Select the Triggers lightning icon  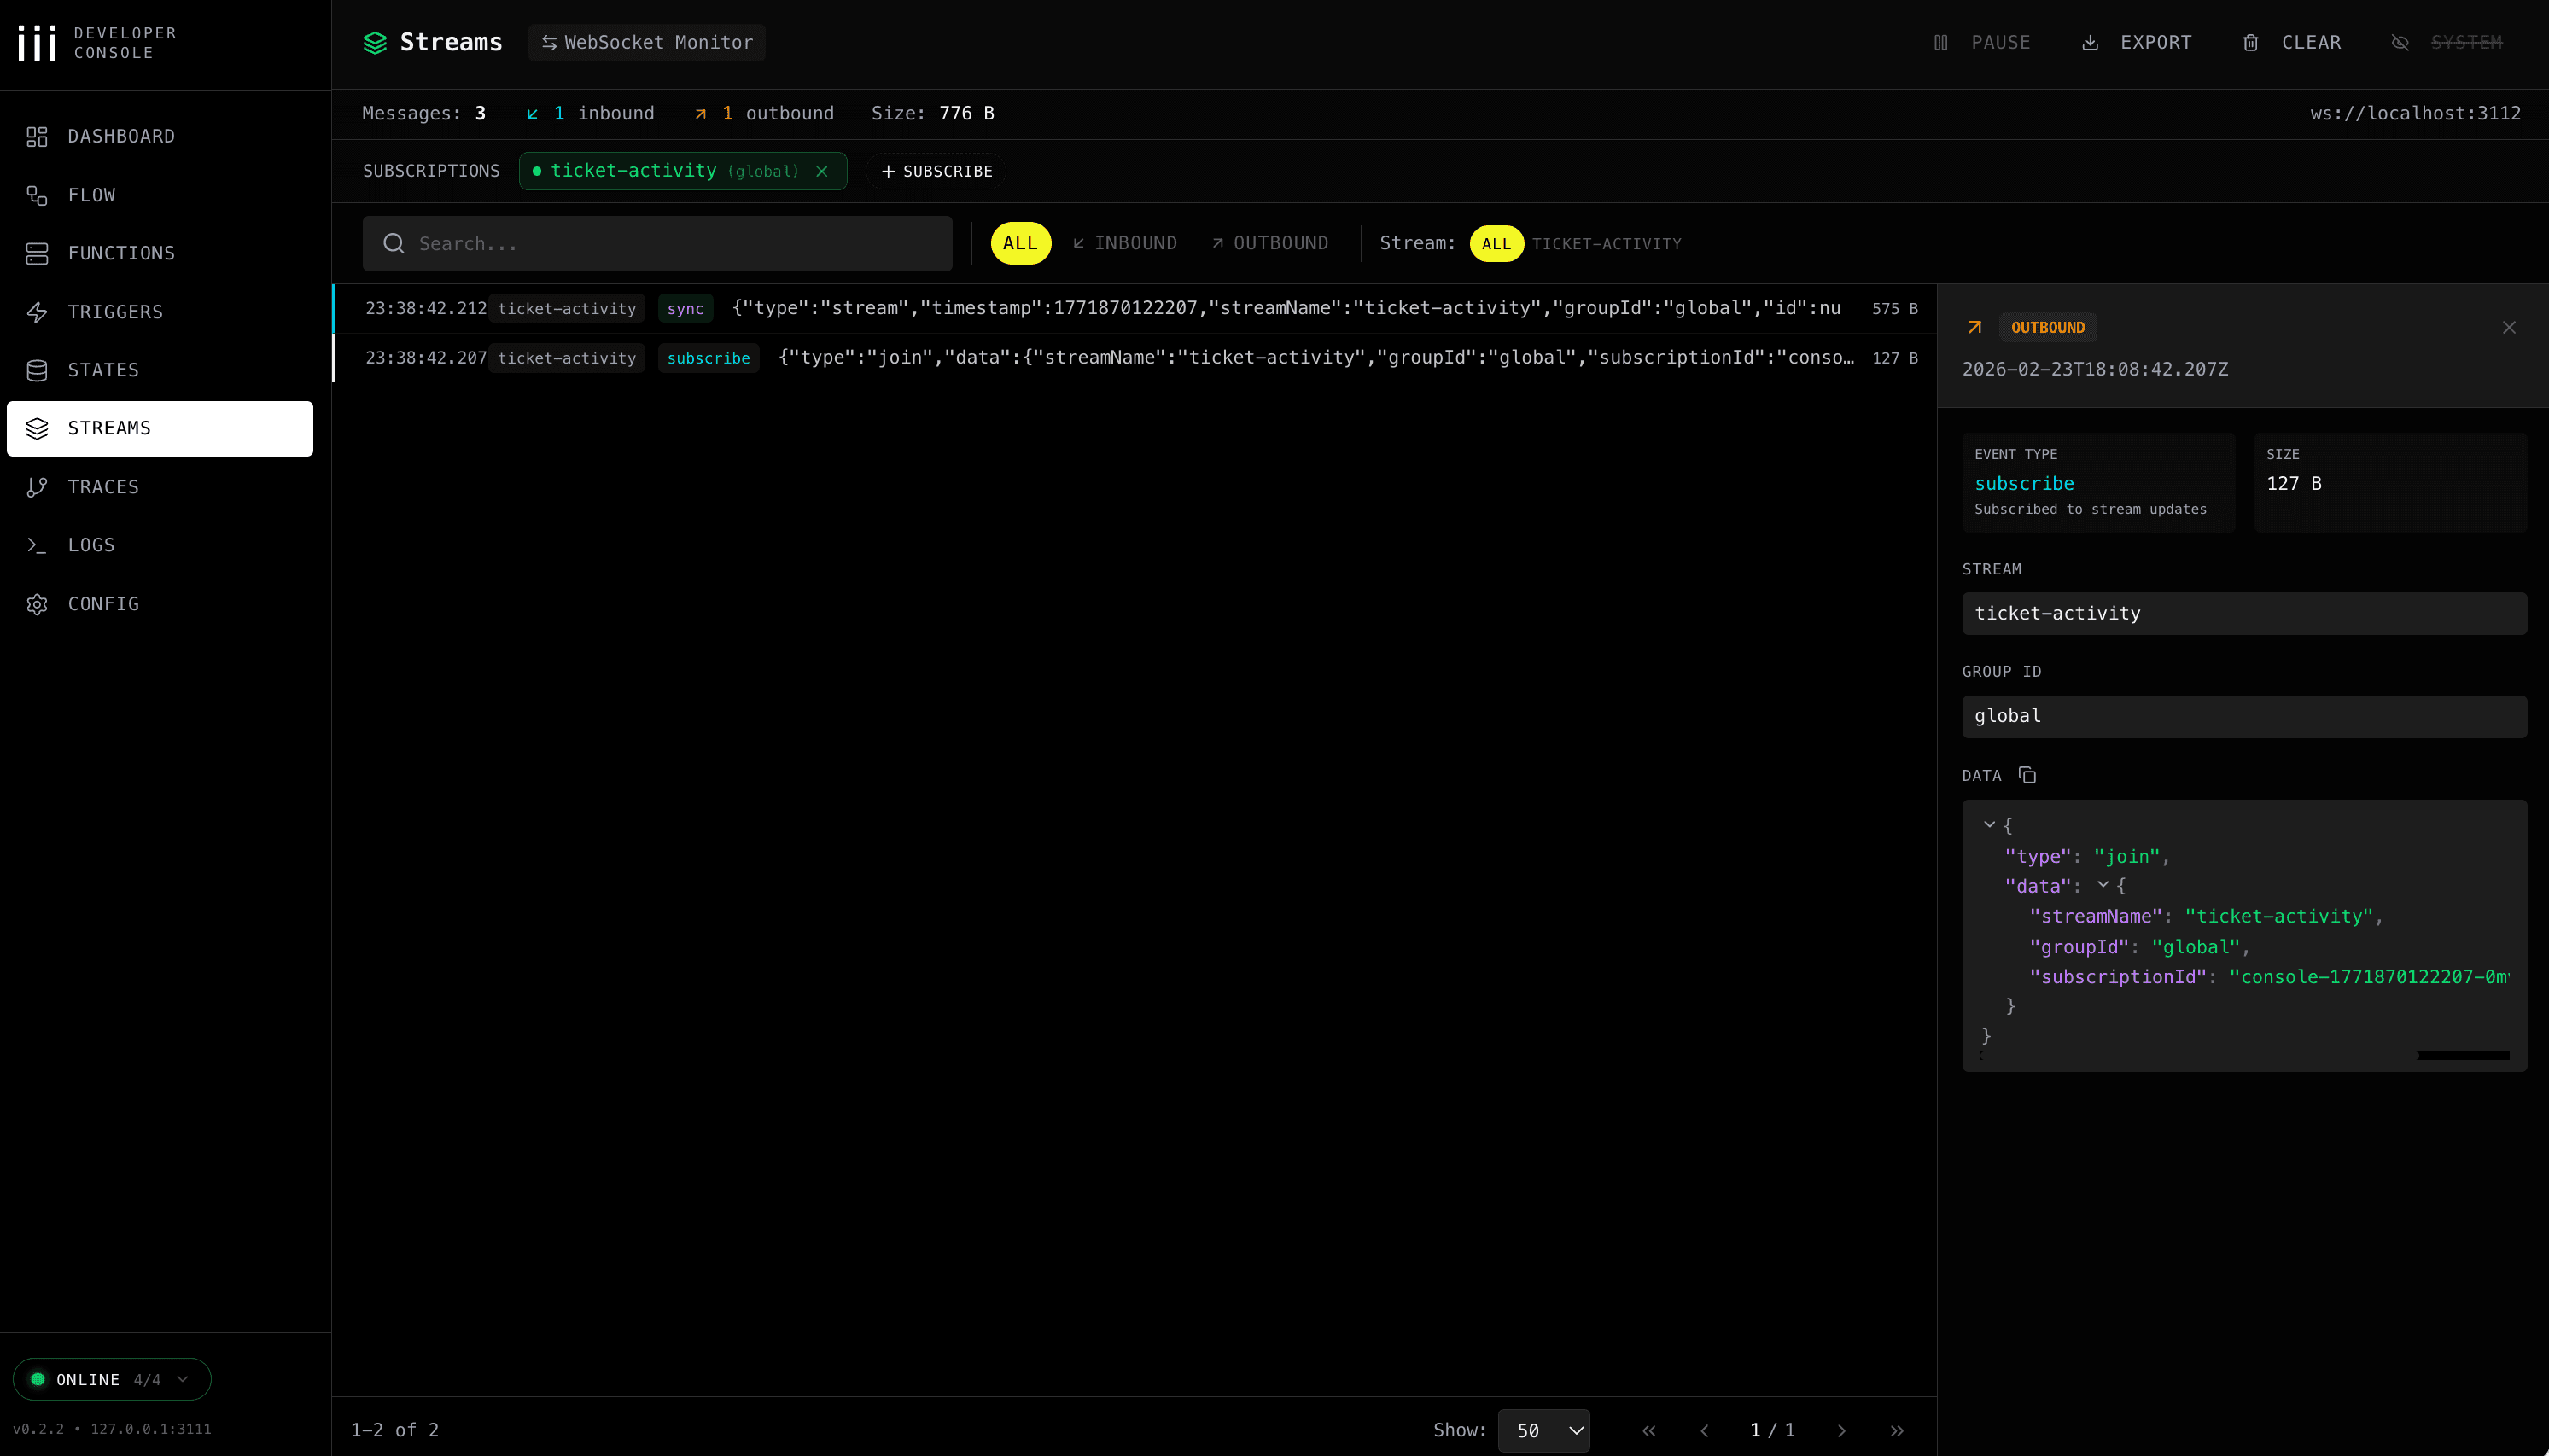click(37, 312)
